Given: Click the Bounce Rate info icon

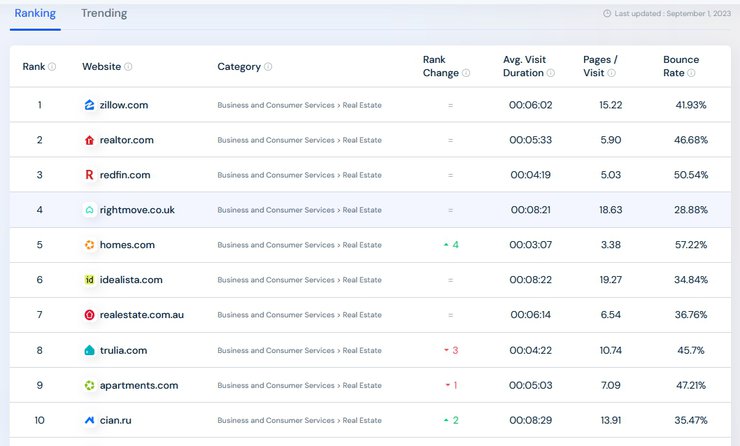Looking at the screenshot, I should coord(691,73).
